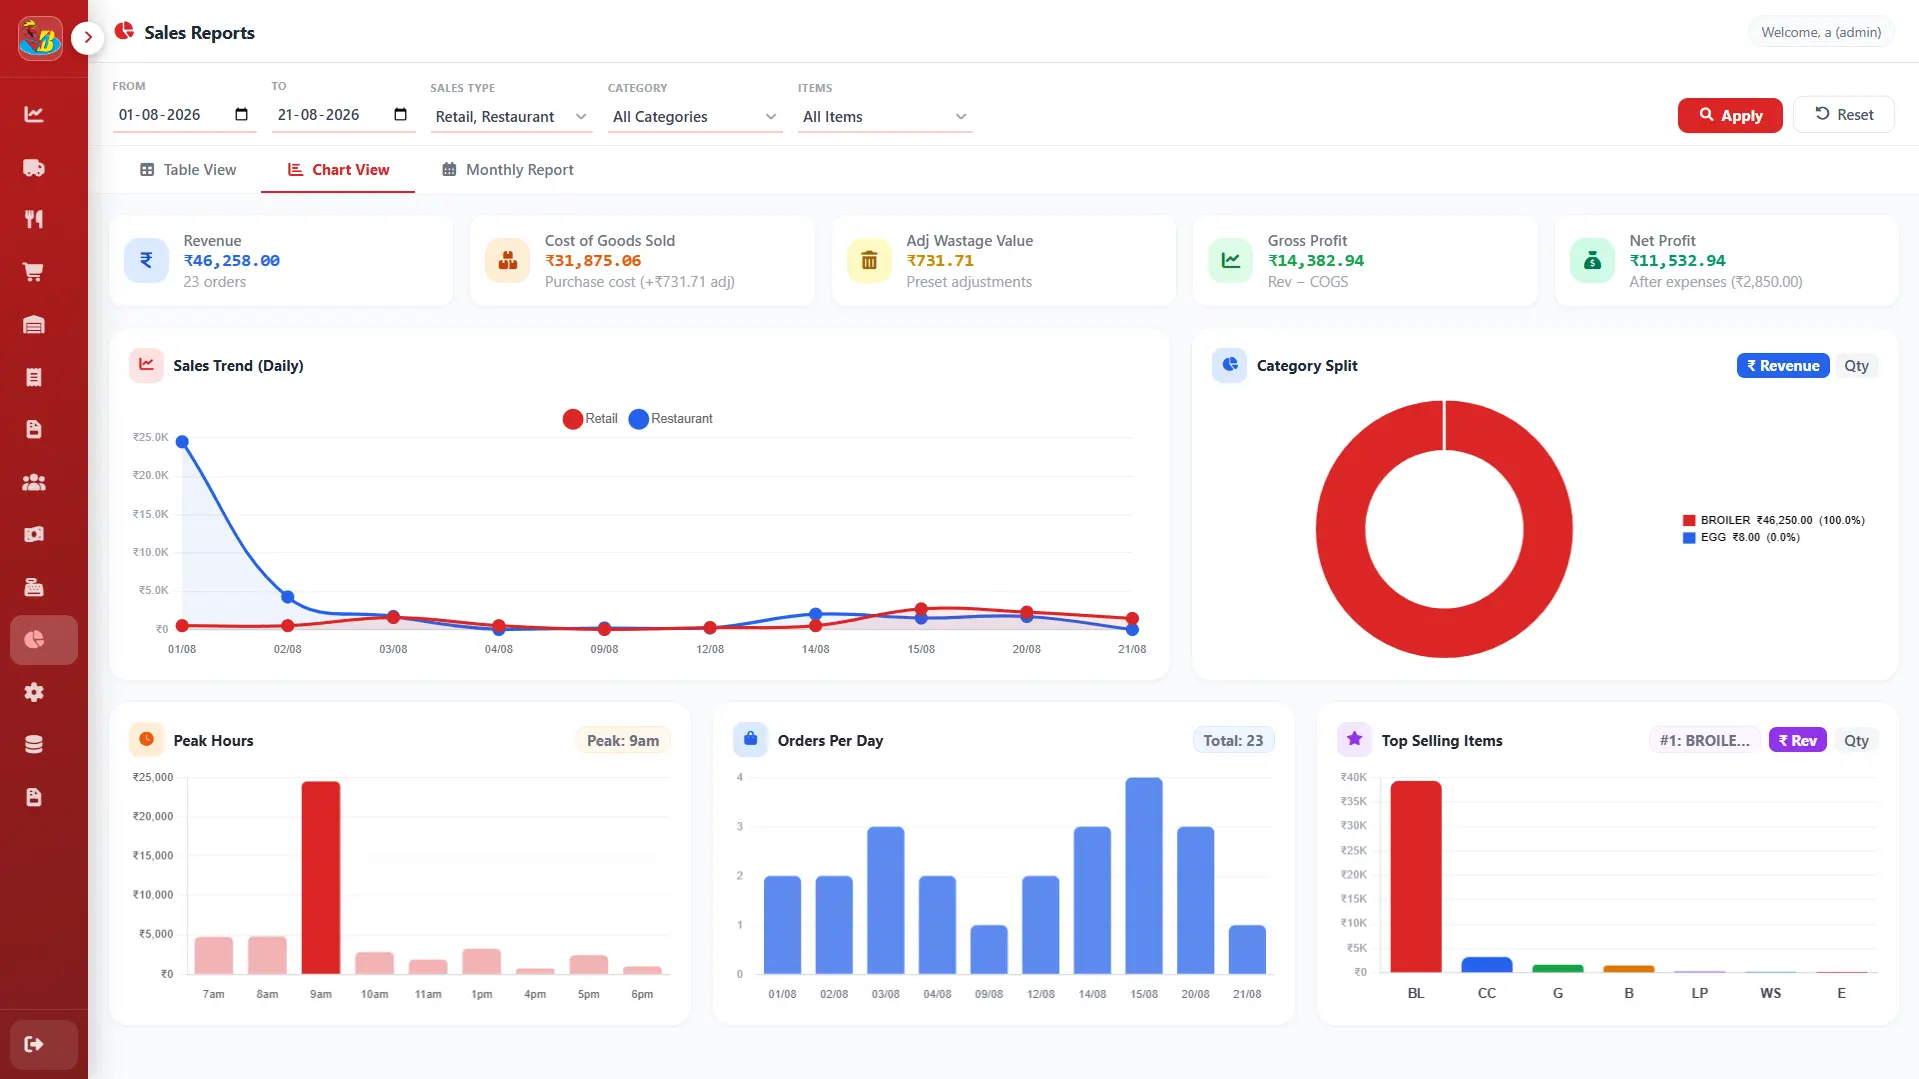The width and height of the screenshot is (1919, 1079).
Task: Open the money bill sidebar icon
Action: coord(34,534)
